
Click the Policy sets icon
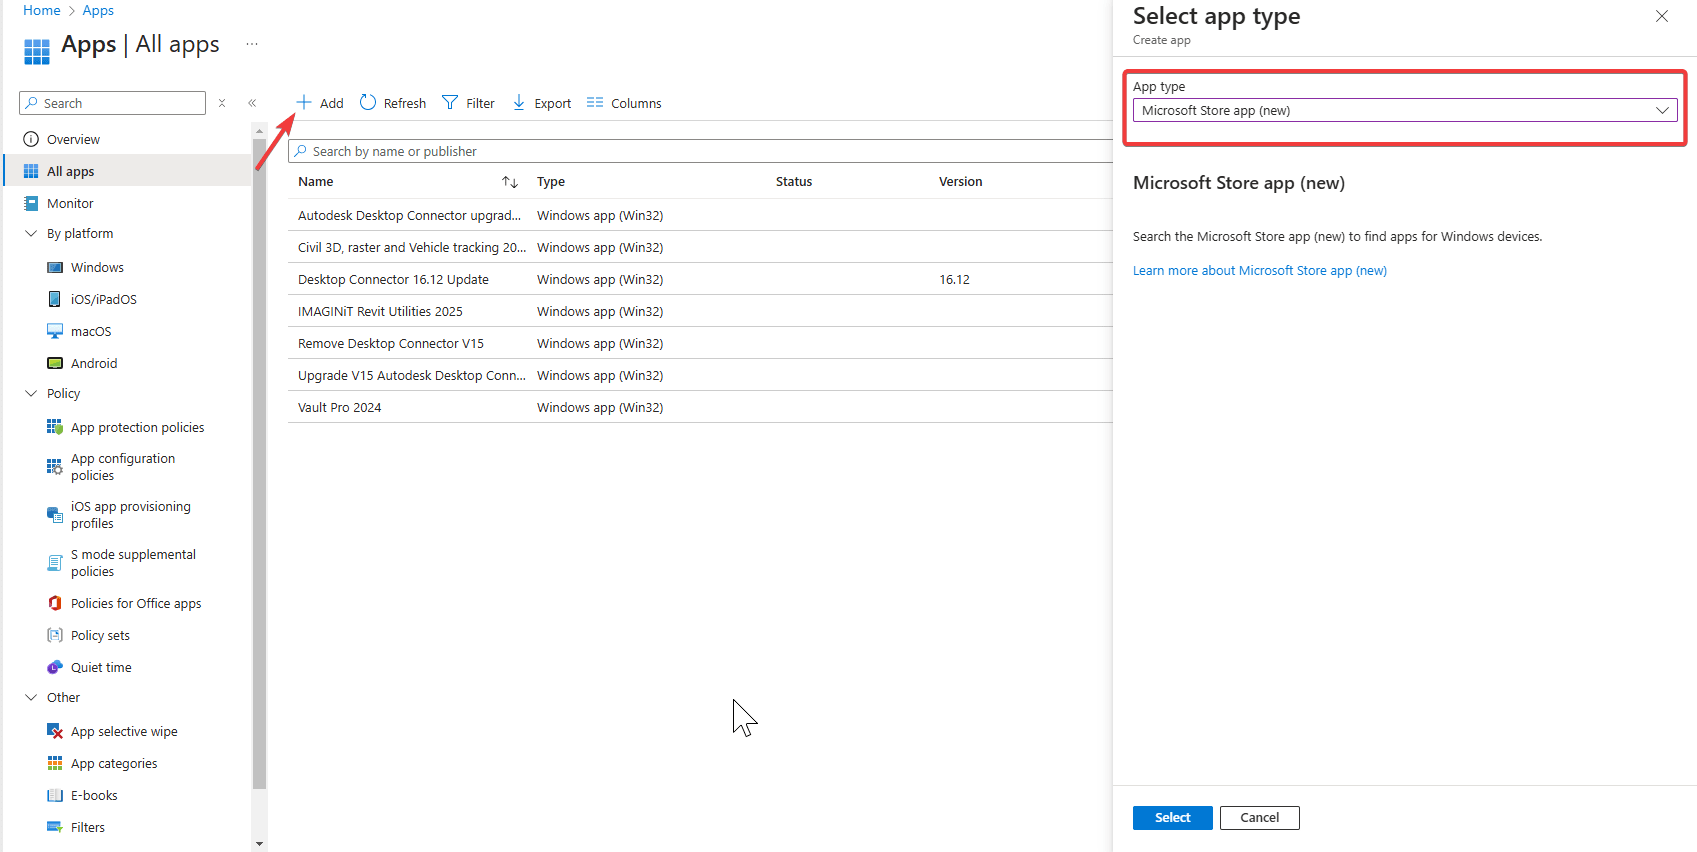55,635
